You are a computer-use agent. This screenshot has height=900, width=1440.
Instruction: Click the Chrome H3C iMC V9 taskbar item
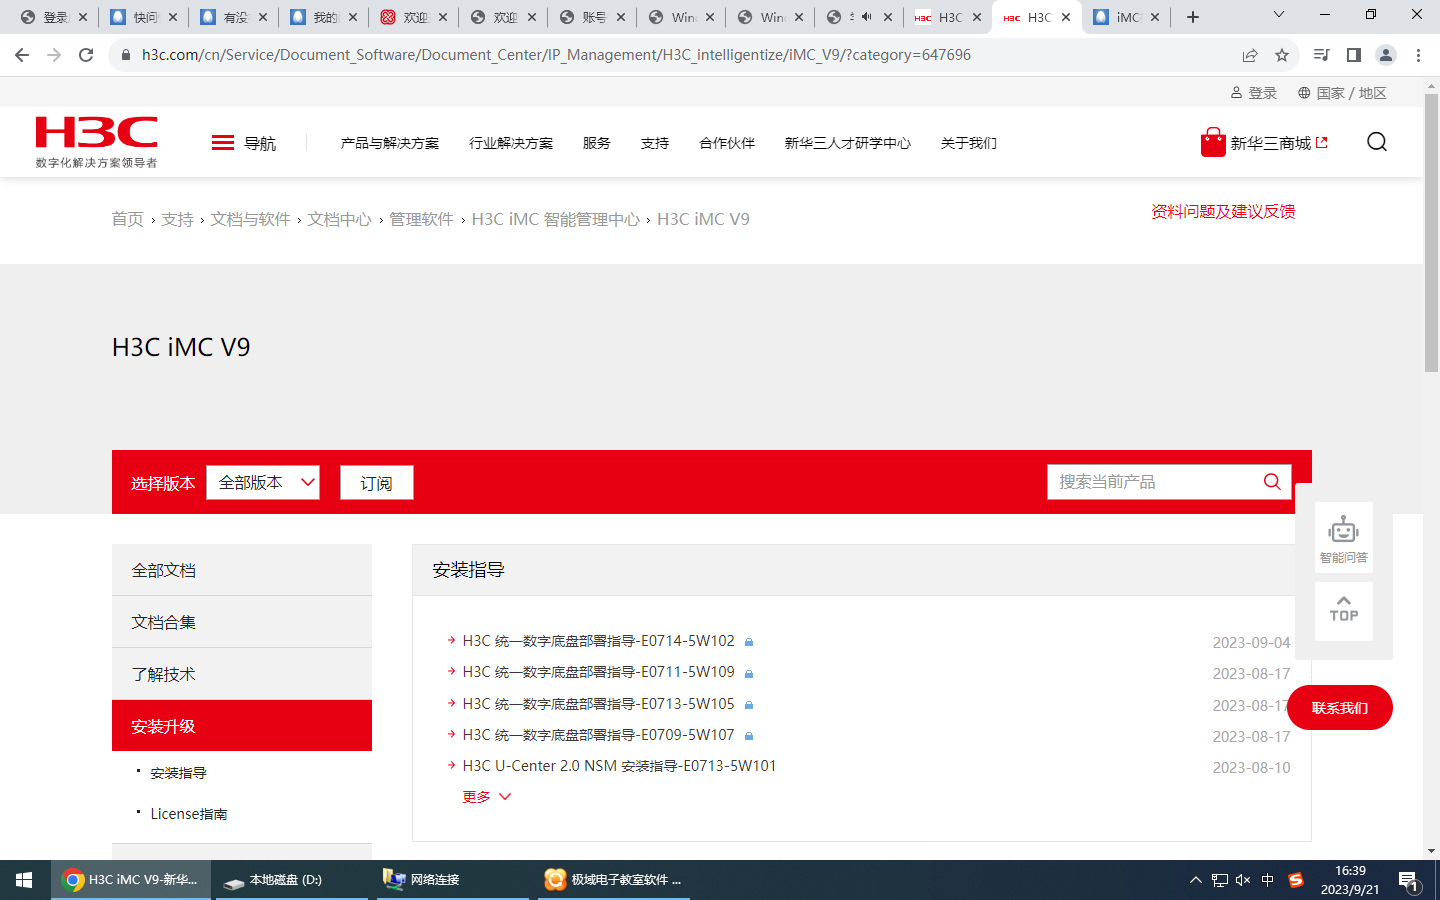tap(131, 880)
